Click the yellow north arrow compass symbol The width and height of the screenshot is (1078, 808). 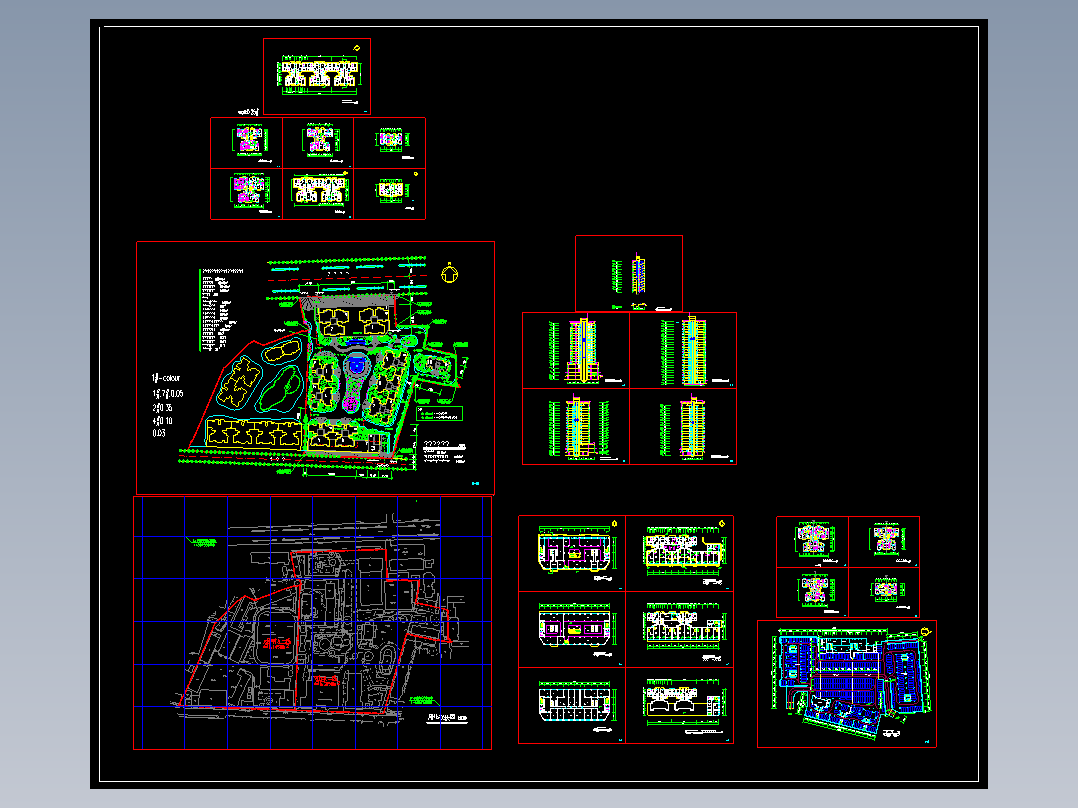[x=449, y=273]
